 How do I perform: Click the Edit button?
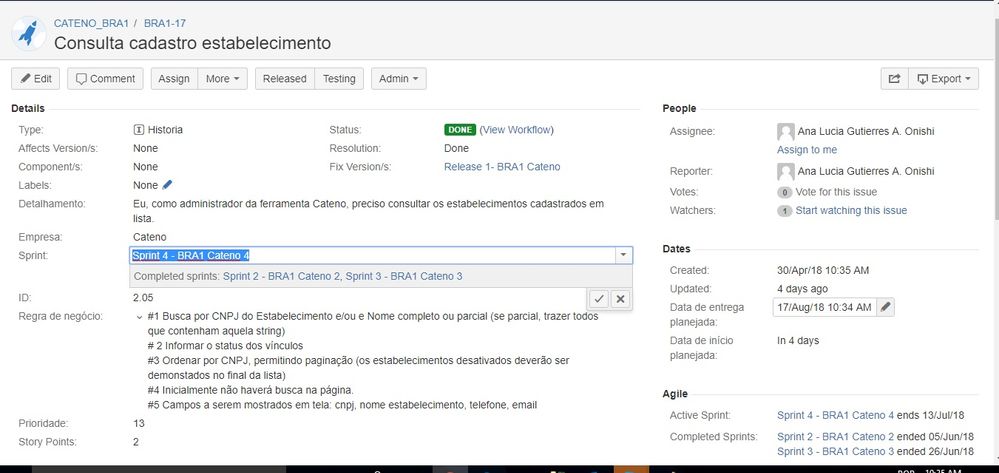click(x=36, y=79)
